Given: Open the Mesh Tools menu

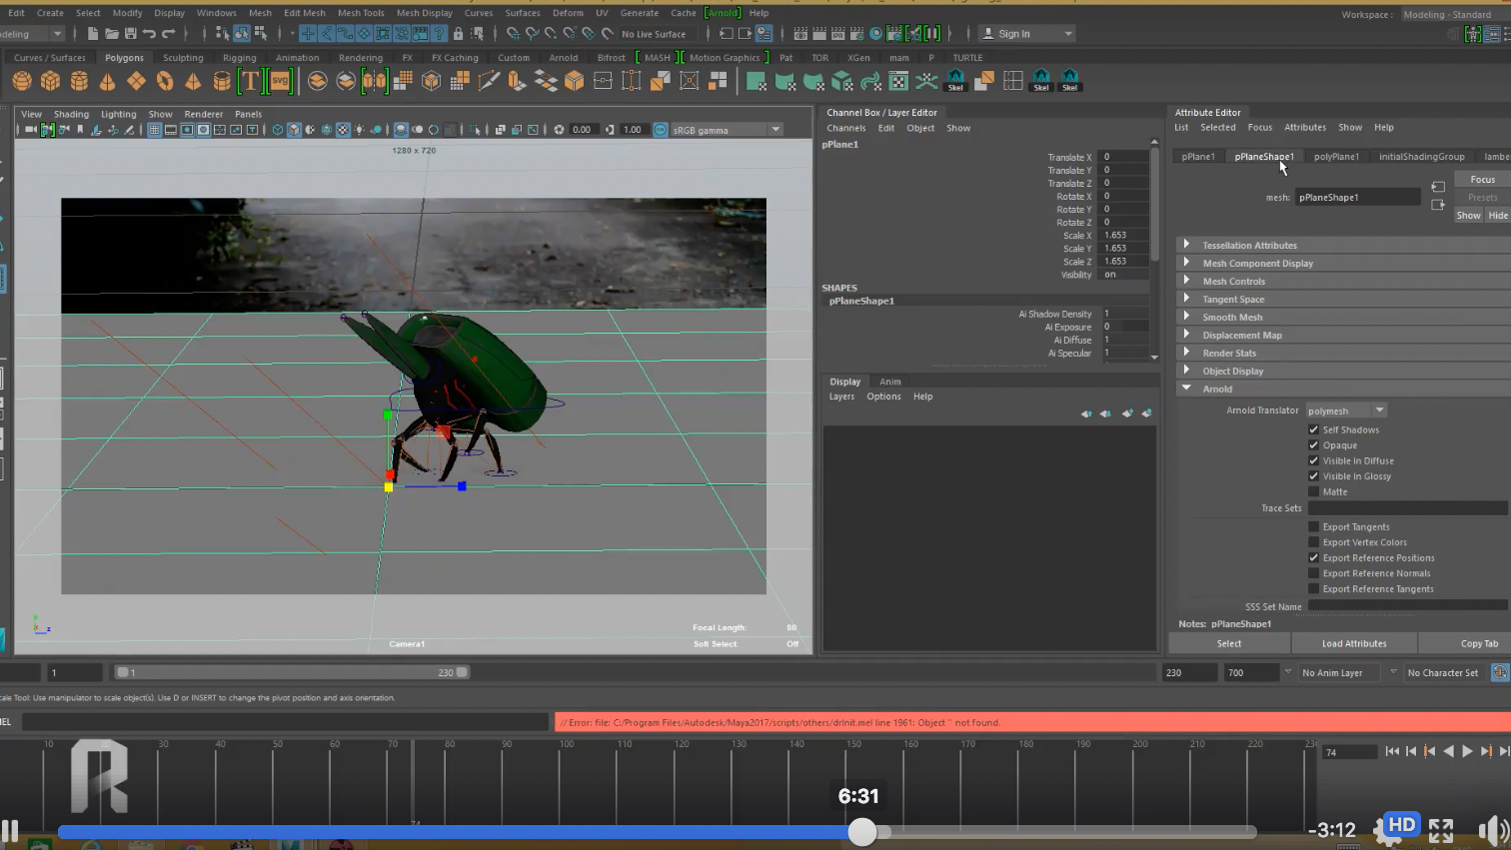Looking at the screenshot, I should click(x=360, y=13).
